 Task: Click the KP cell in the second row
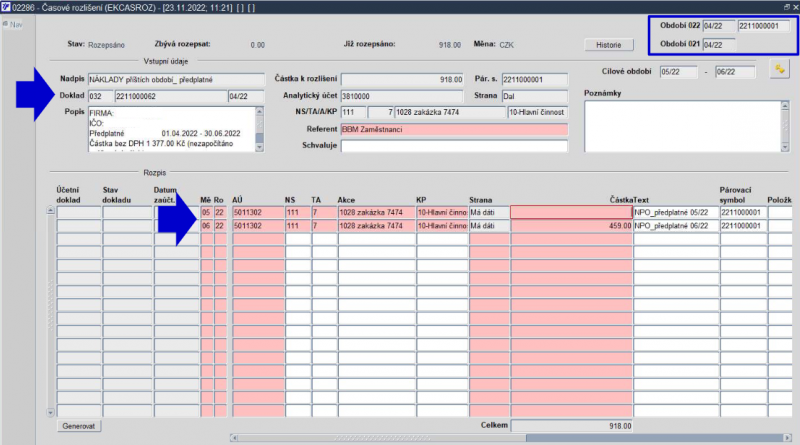tap(442, 226)
